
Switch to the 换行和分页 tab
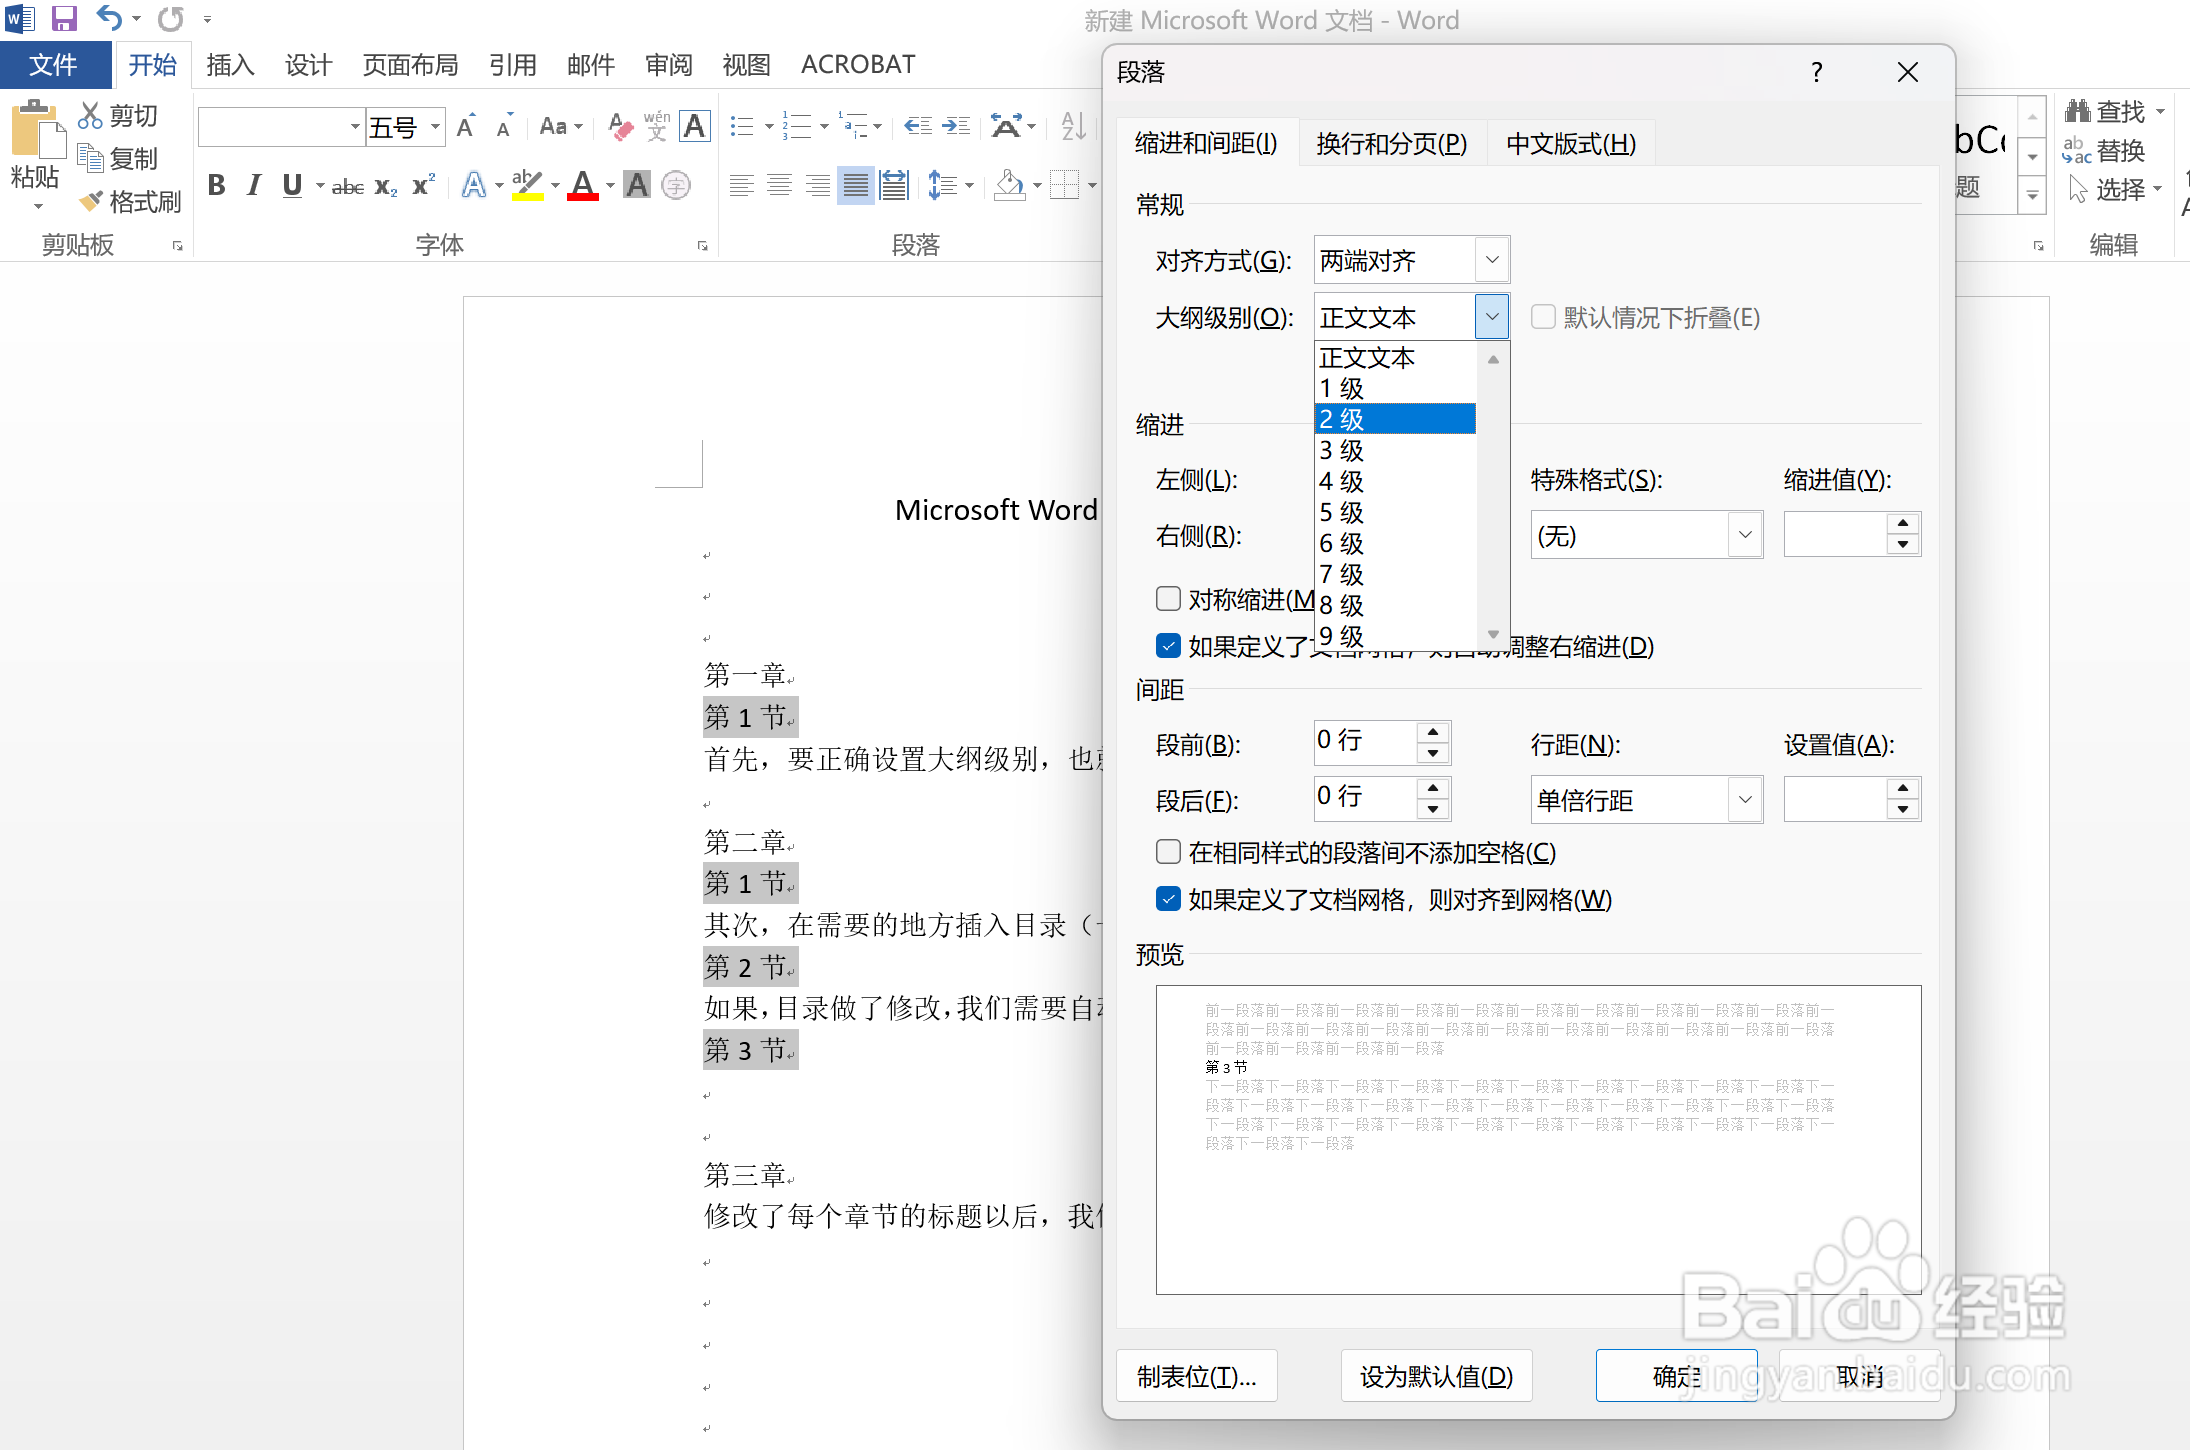click(1391, 143)
